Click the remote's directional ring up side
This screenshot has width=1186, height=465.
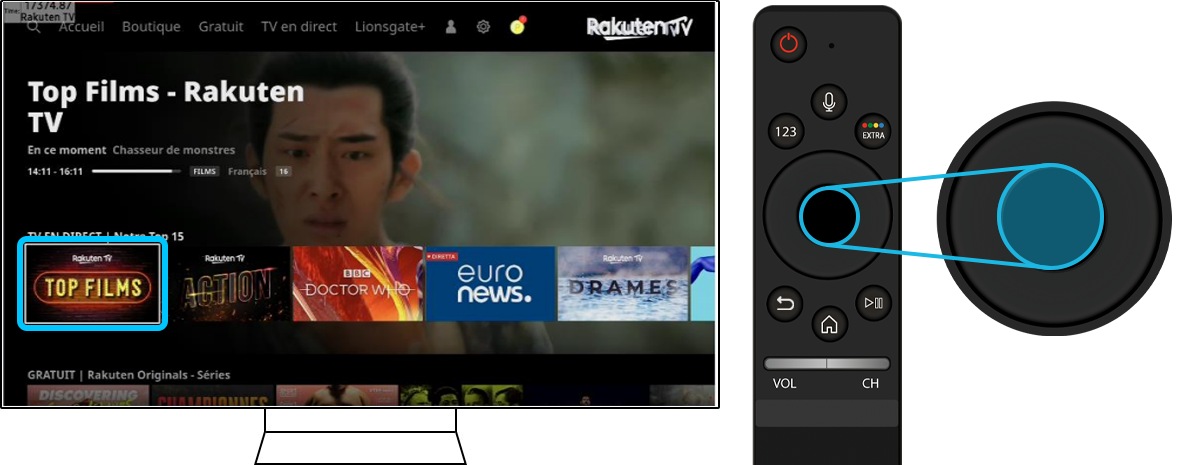click(x=828, y=167)
